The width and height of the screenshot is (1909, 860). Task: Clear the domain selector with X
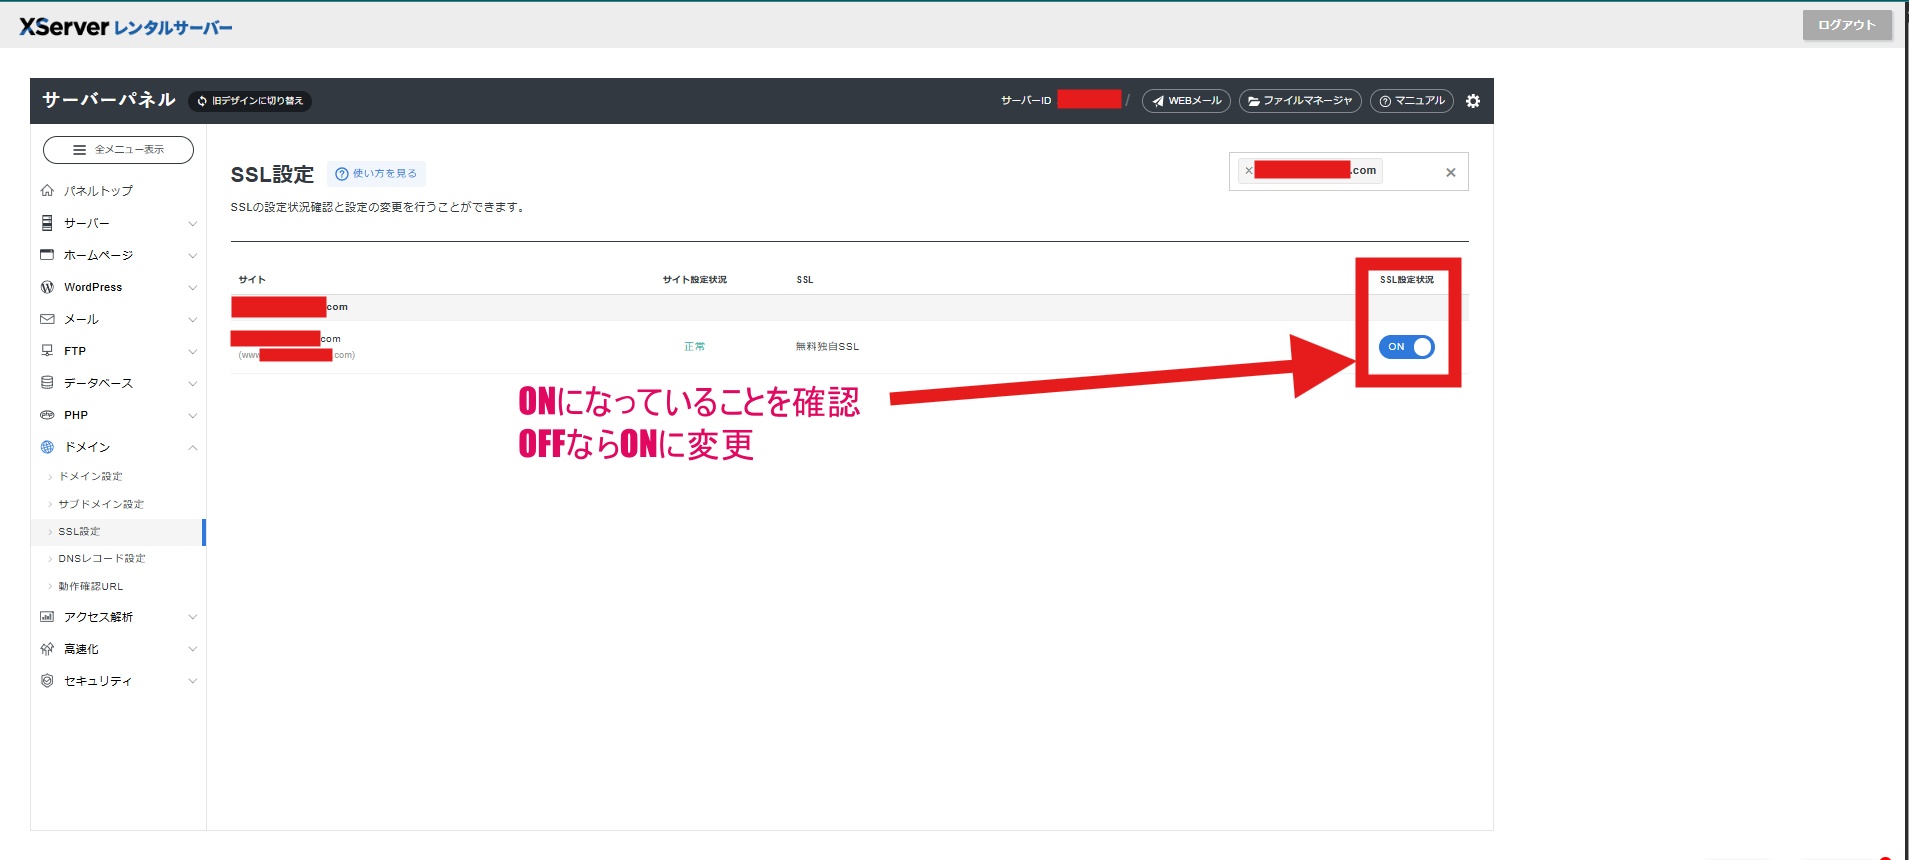1450,173
